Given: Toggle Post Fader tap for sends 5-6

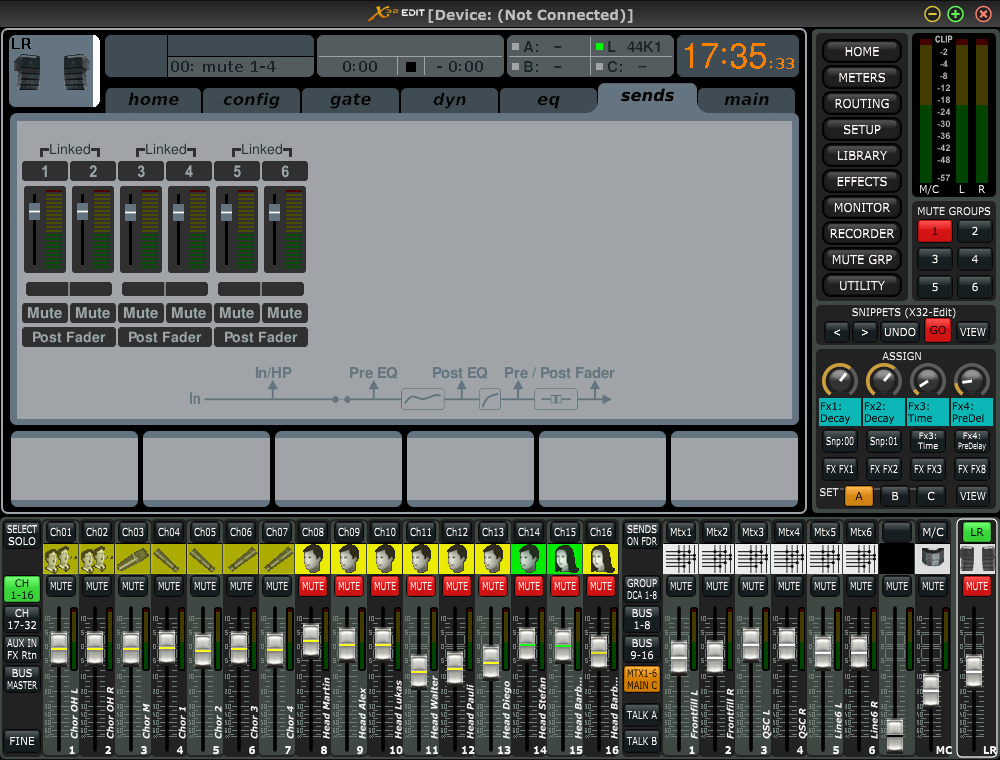Looking at the screenshot, I should pos(261,337).
